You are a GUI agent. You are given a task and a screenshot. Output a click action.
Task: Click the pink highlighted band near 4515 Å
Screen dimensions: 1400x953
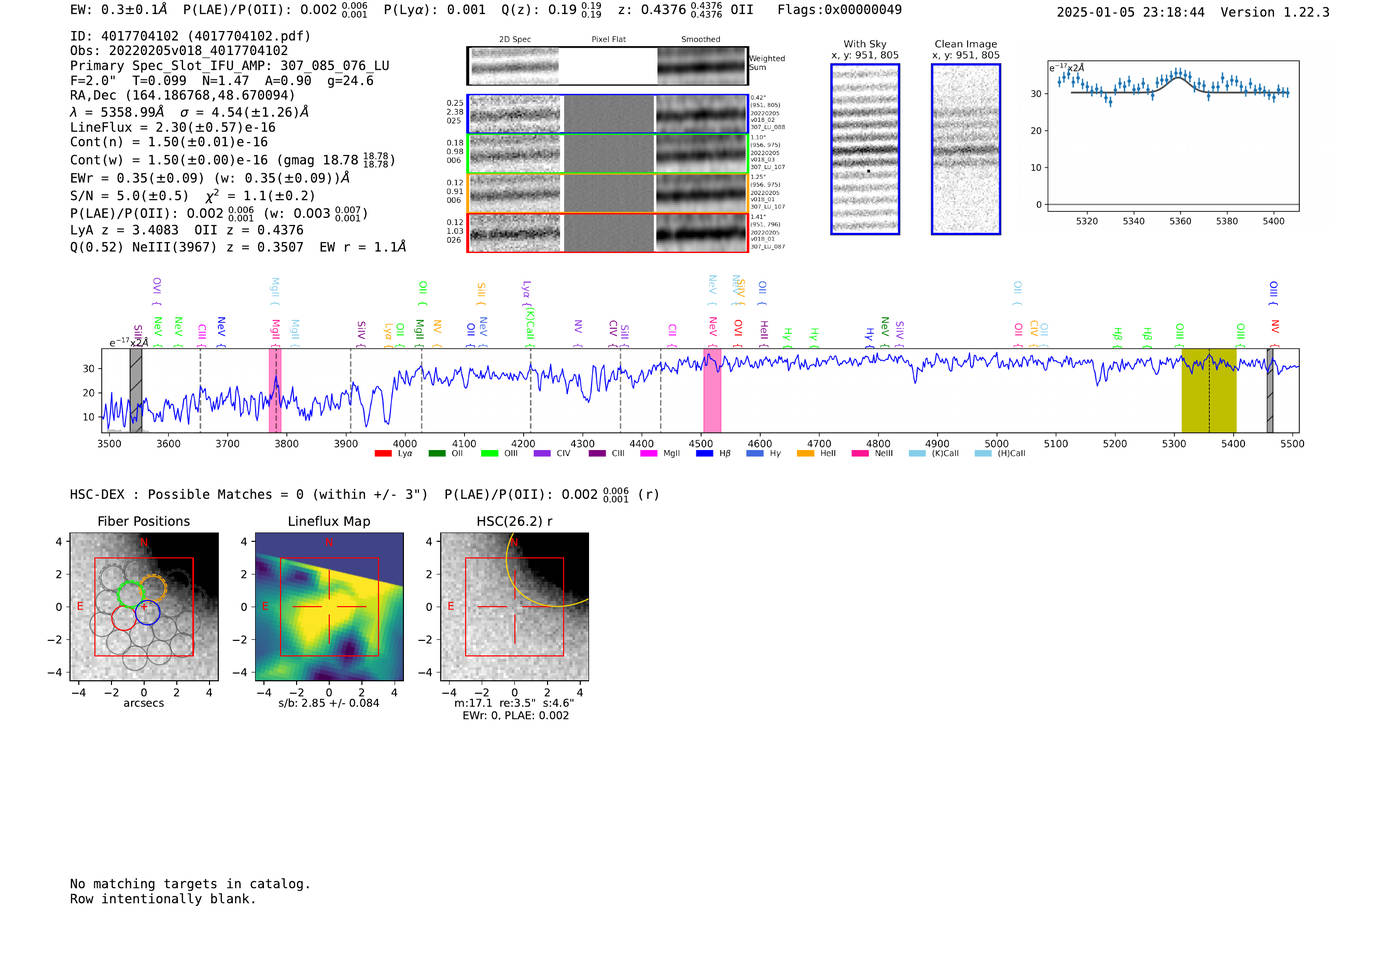coord(712,390)
